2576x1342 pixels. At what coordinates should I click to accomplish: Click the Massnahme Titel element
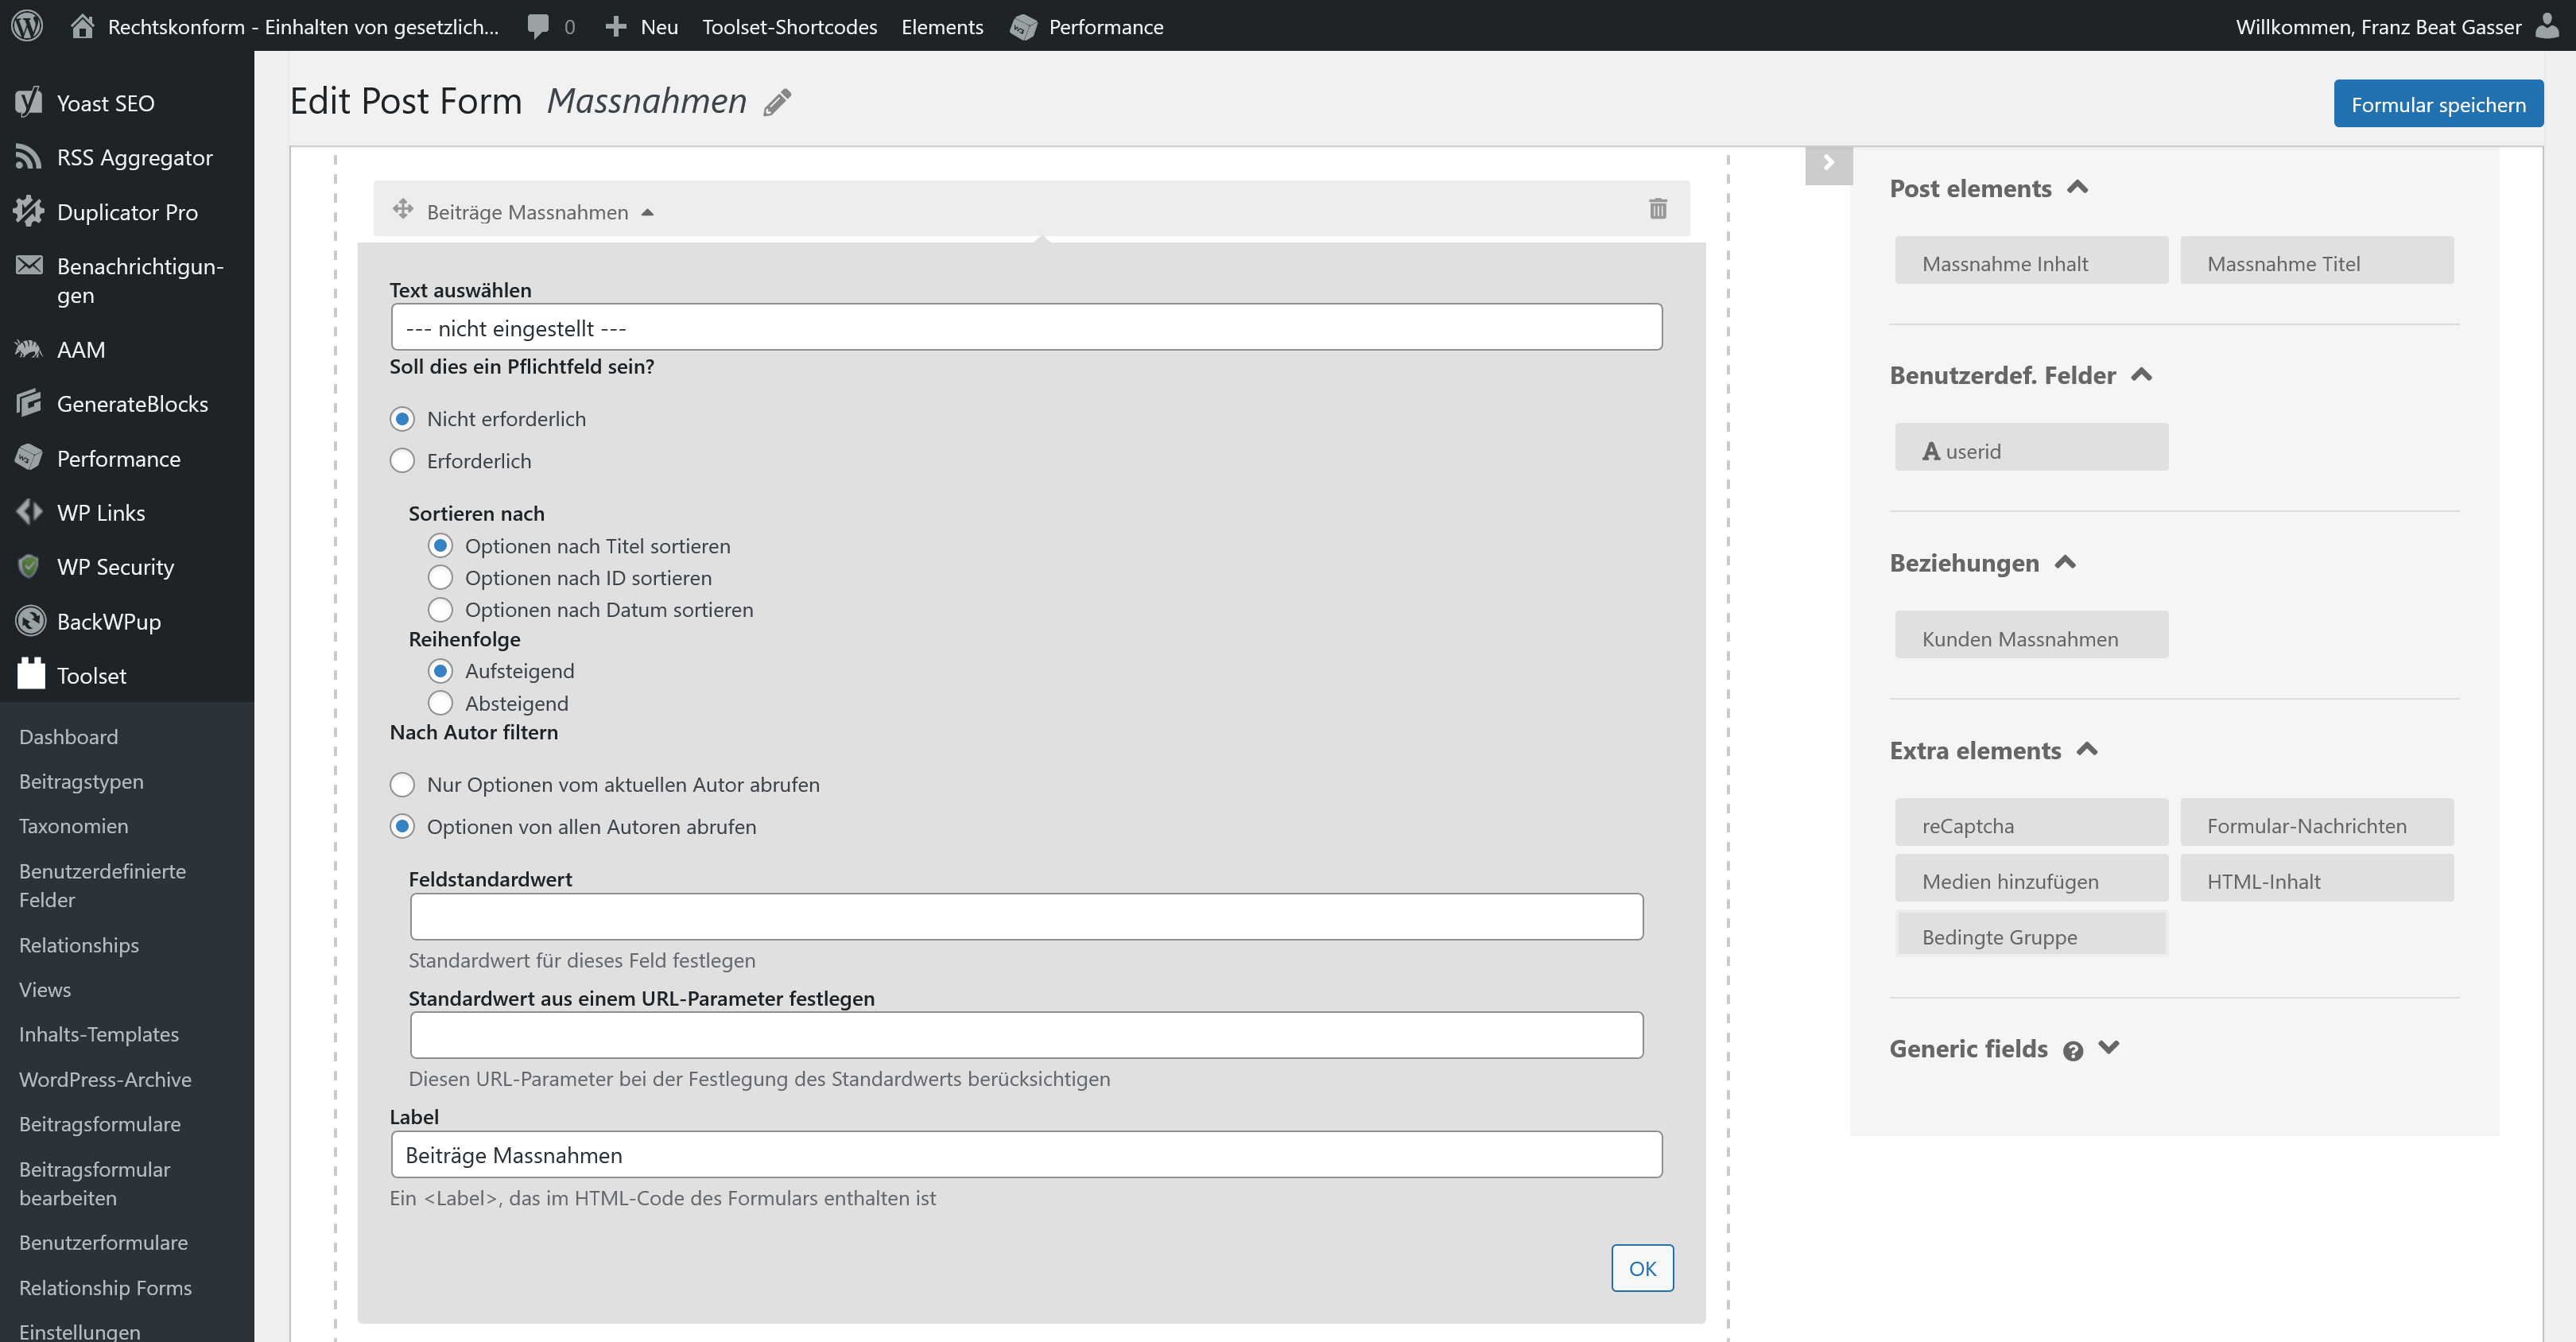[2316, 260]
